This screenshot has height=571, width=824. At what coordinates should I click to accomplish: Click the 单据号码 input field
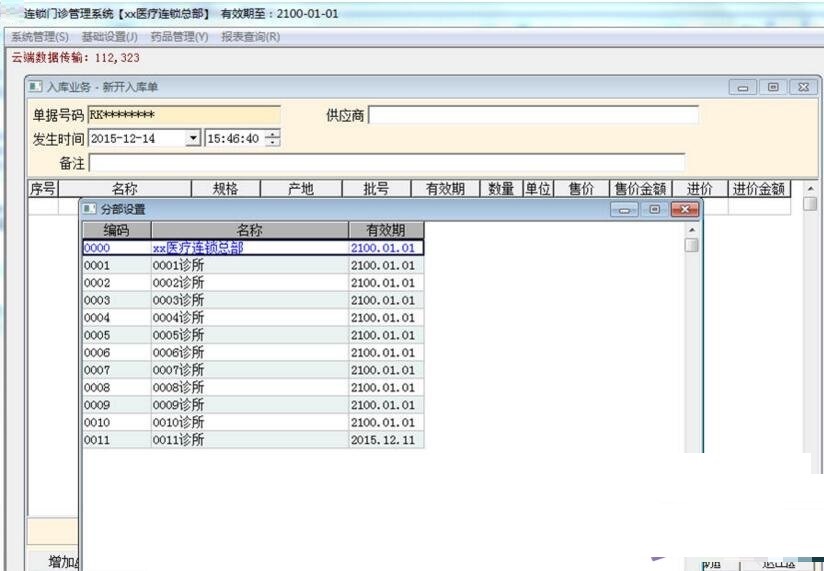(184, 115)
